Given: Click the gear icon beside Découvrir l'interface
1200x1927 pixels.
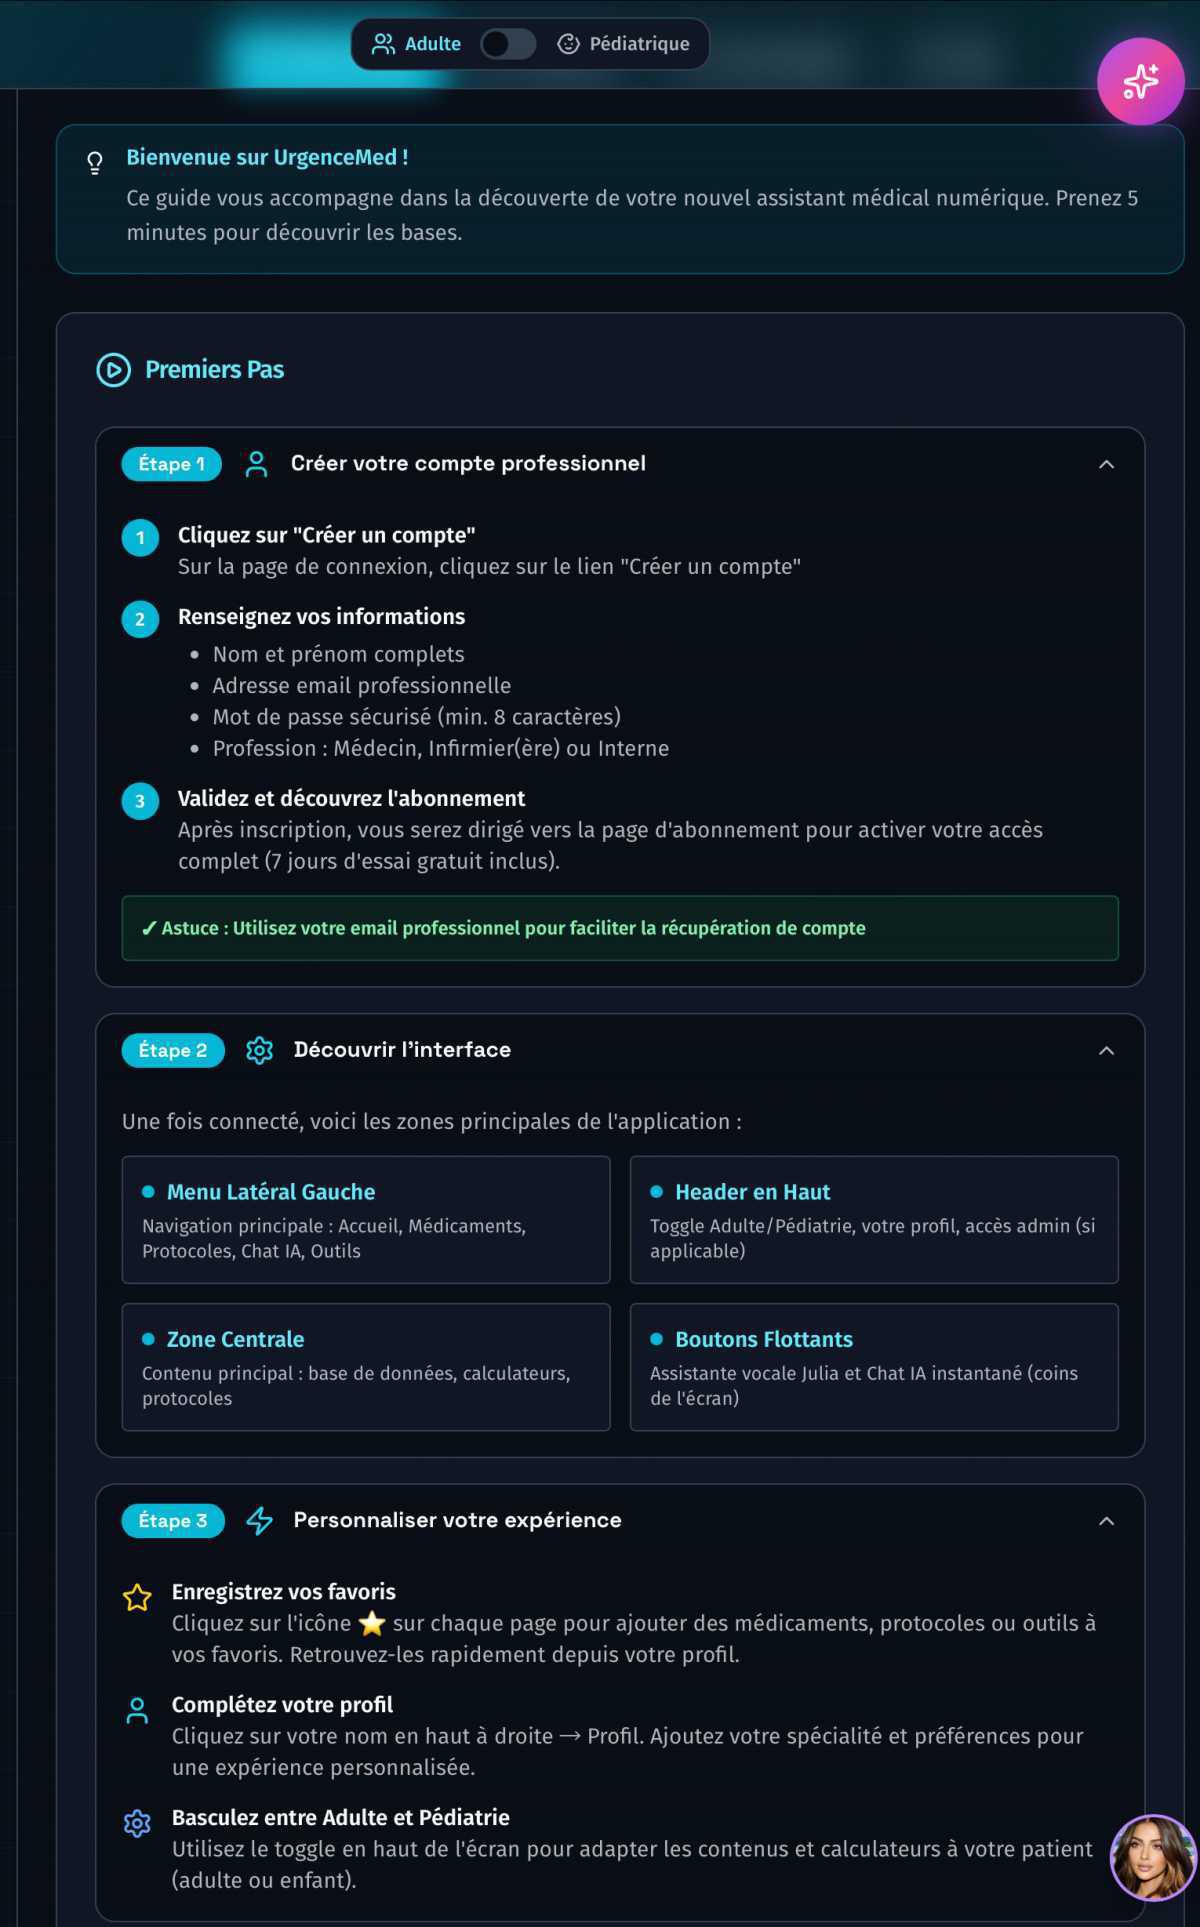Looking at the screenshot, I should [x=259, y=1050].
